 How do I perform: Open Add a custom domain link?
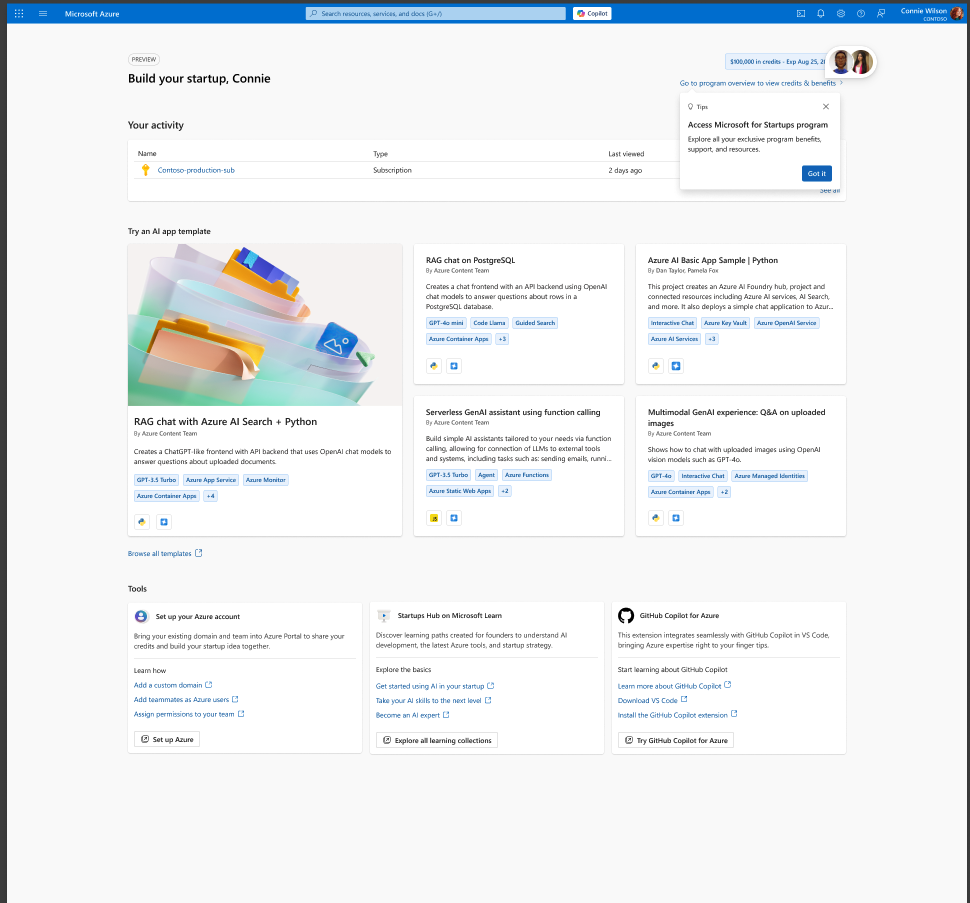click(173, 685)
